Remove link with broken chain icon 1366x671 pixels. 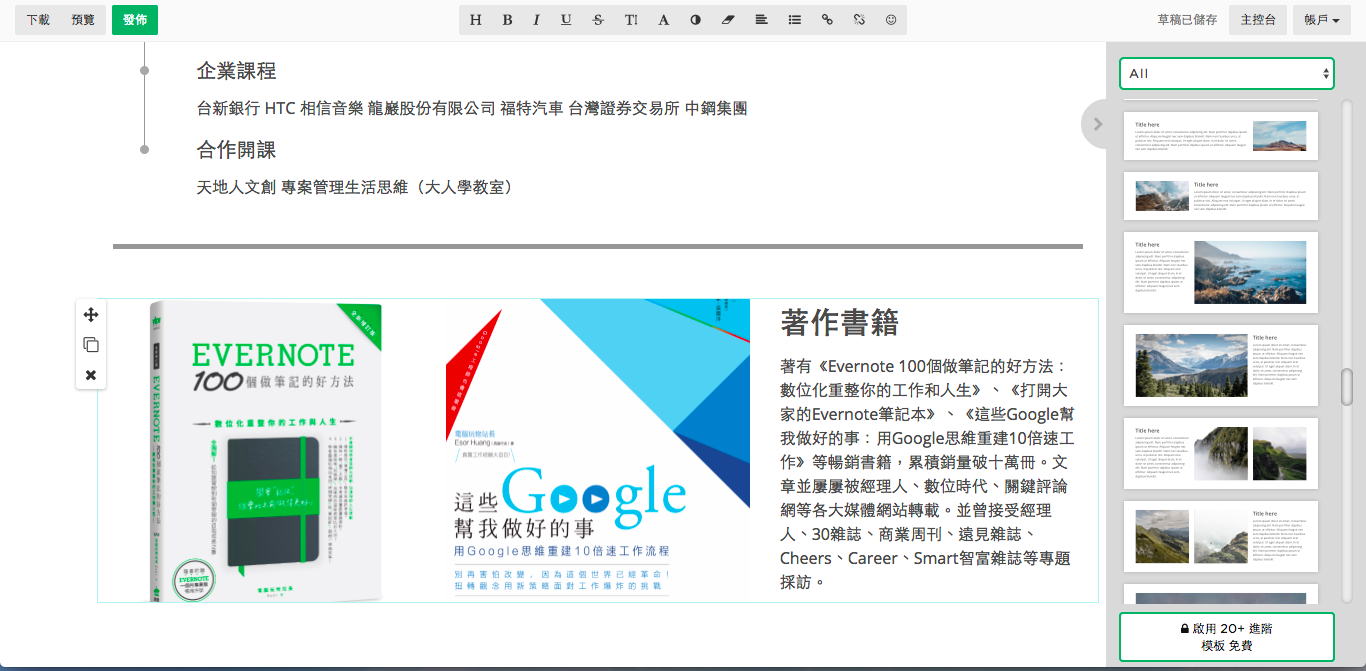click(x=859, y=20)
